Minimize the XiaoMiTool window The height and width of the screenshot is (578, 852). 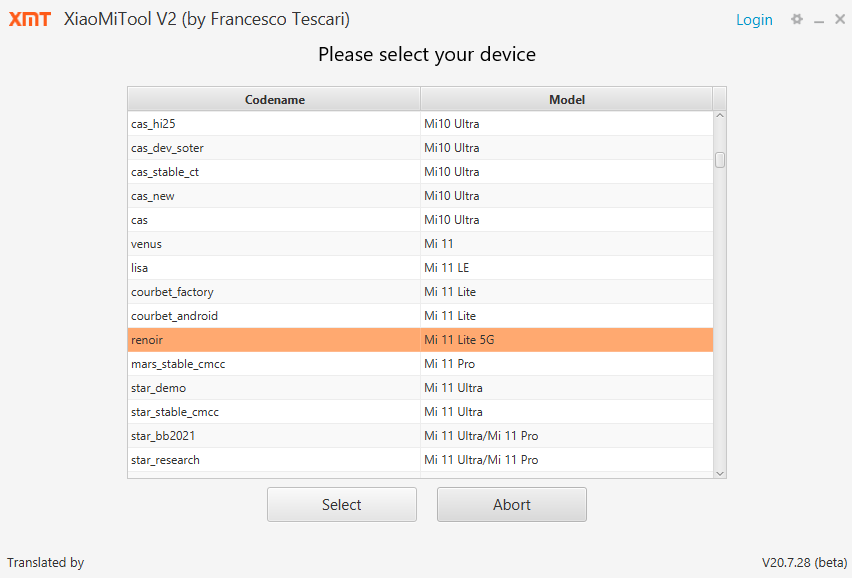pos(819,20)
